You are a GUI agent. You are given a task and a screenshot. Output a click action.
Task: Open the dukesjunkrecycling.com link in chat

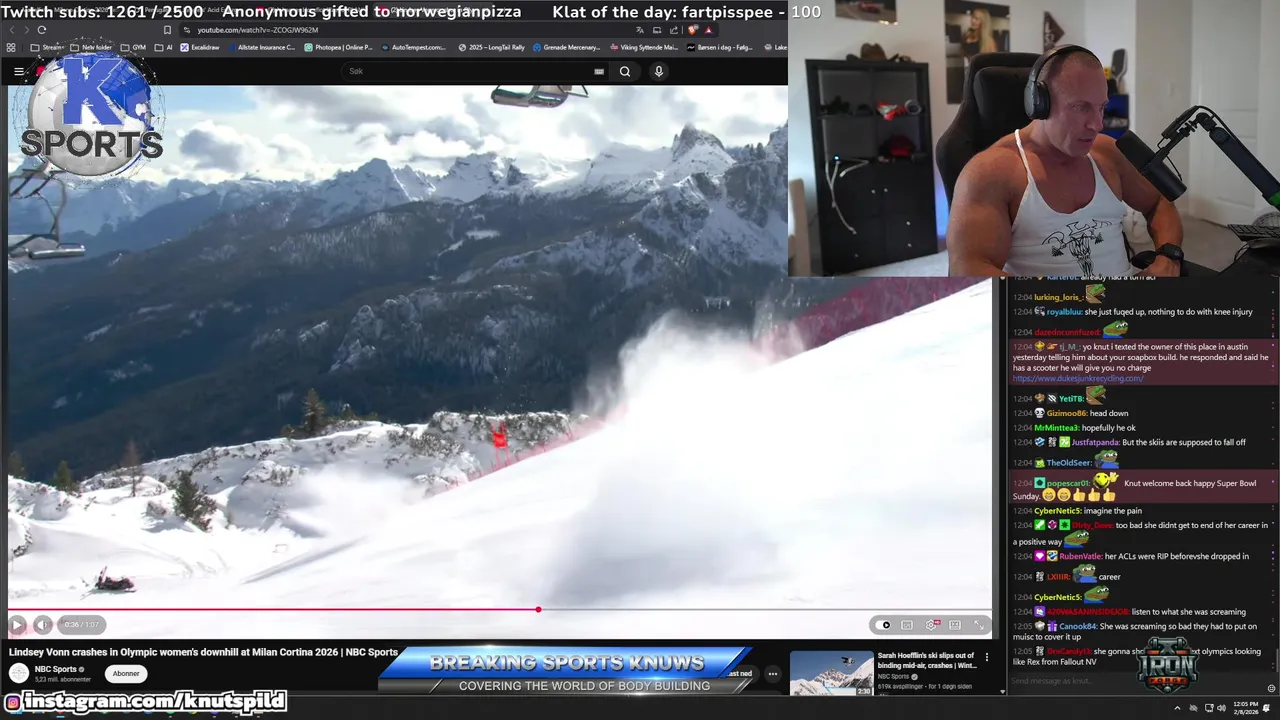pyautogui.click(x=1077, y=378)
